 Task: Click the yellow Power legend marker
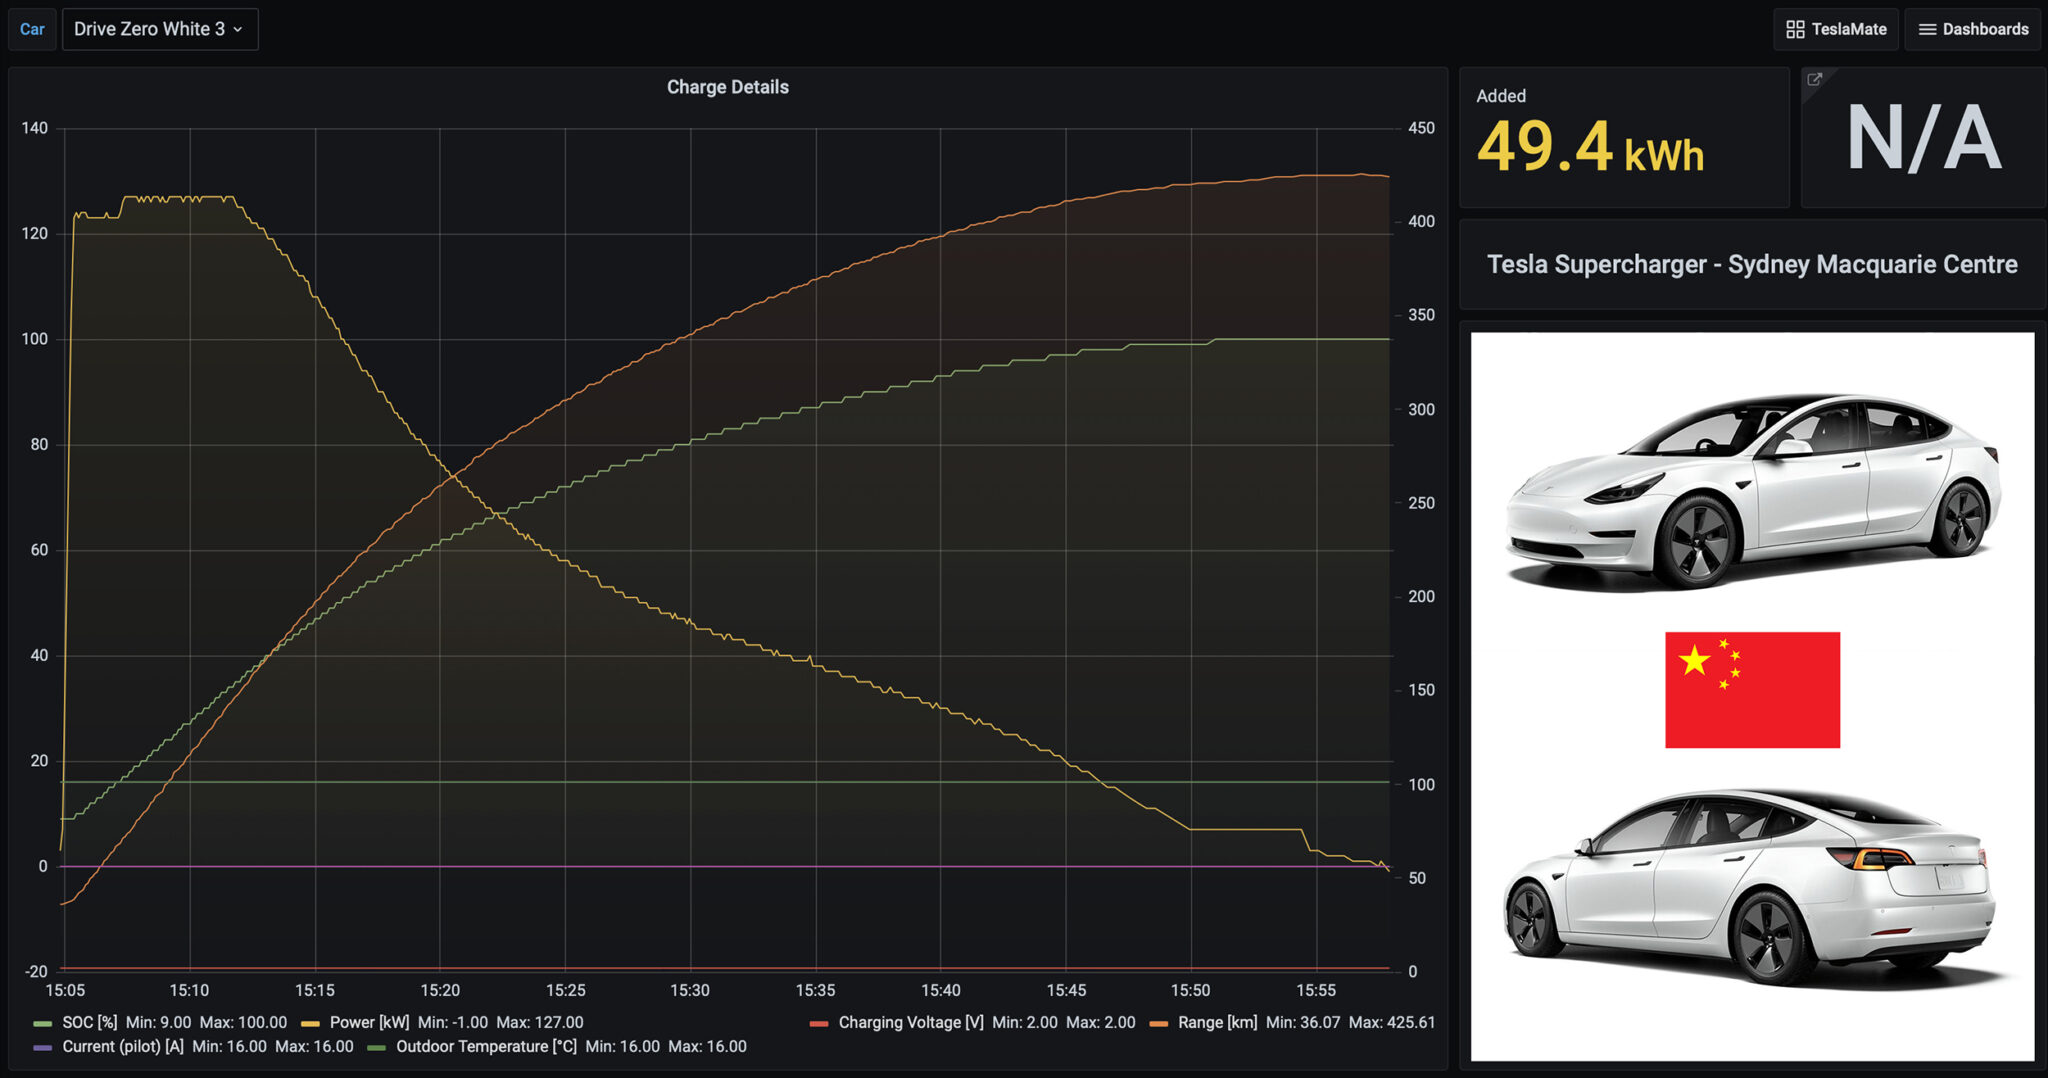(311, 1023)
